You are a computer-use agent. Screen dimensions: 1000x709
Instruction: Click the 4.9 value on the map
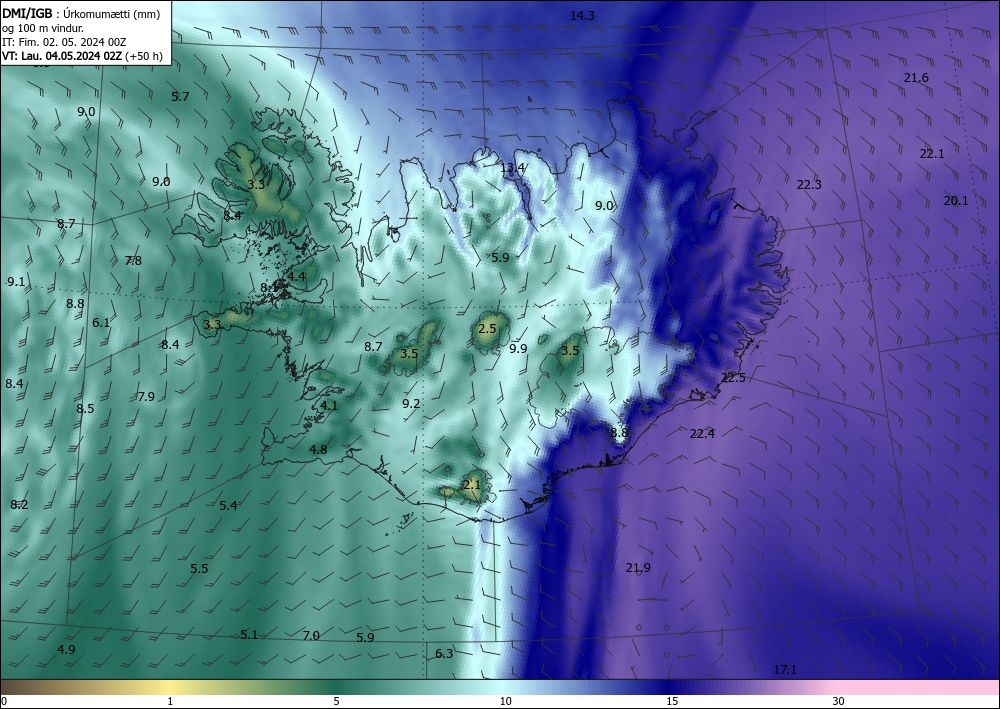pyautogui.click(x=66, y=650)
